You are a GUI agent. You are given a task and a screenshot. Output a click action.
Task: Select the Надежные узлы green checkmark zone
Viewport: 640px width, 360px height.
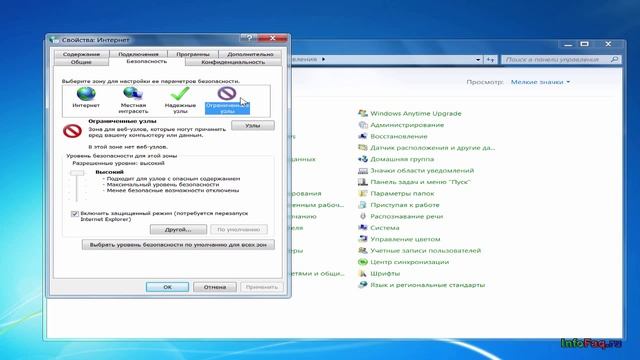click(180, 94)
